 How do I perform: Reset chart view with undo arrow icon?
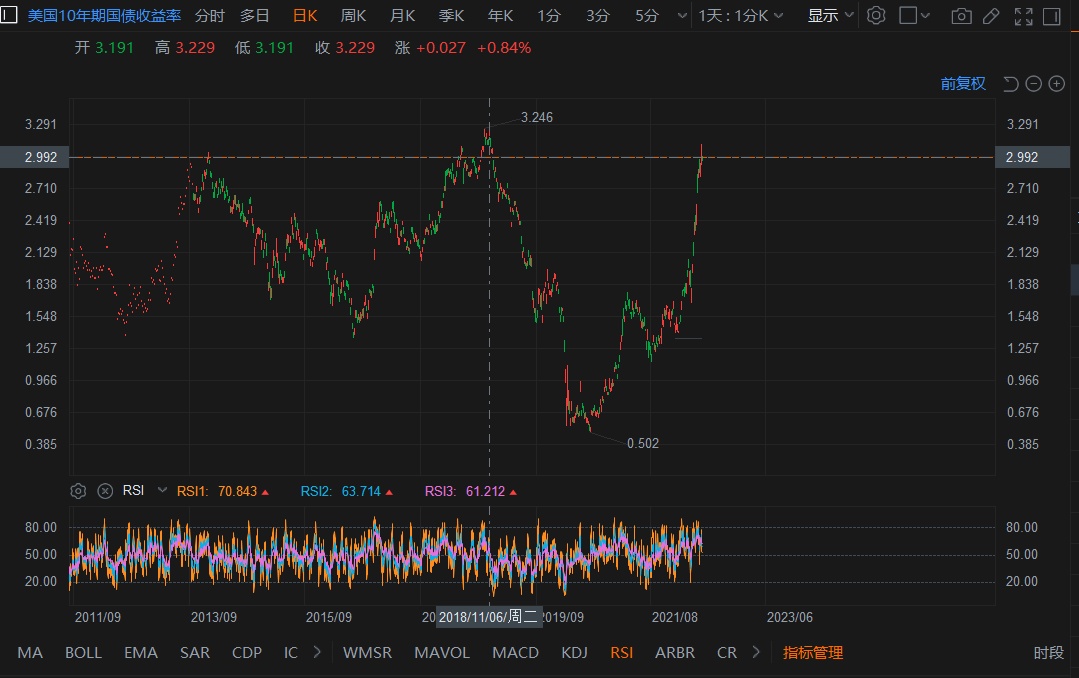click(1010, 84)
